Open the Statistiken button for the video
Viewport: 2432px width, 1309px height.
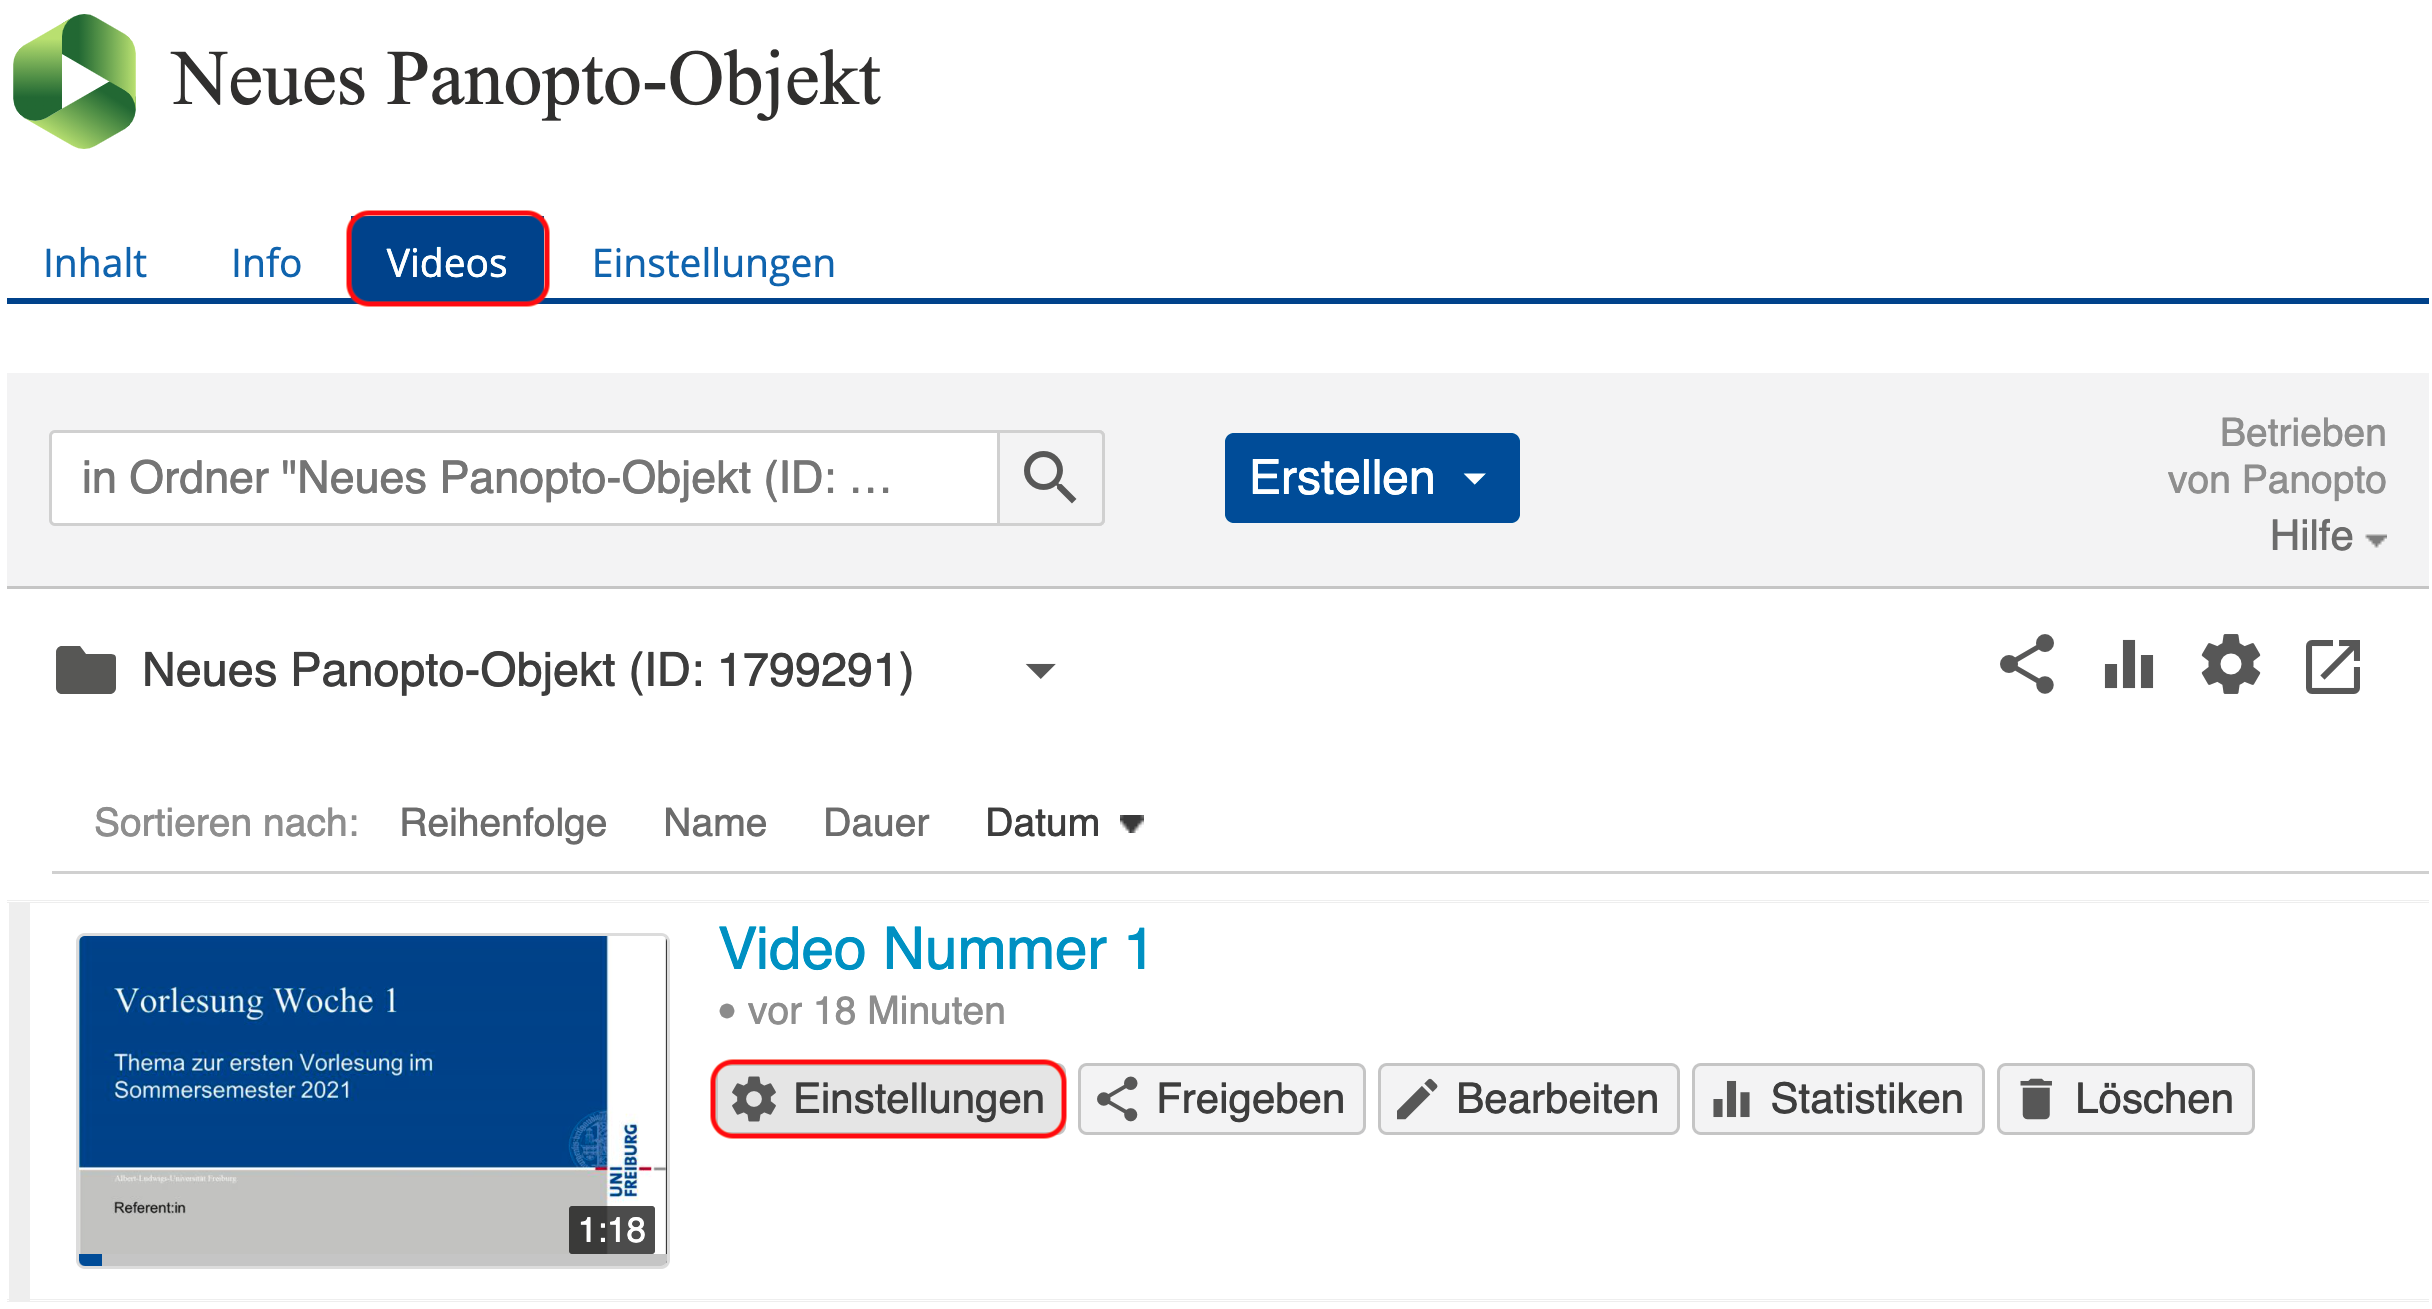pos(1838,1099)
